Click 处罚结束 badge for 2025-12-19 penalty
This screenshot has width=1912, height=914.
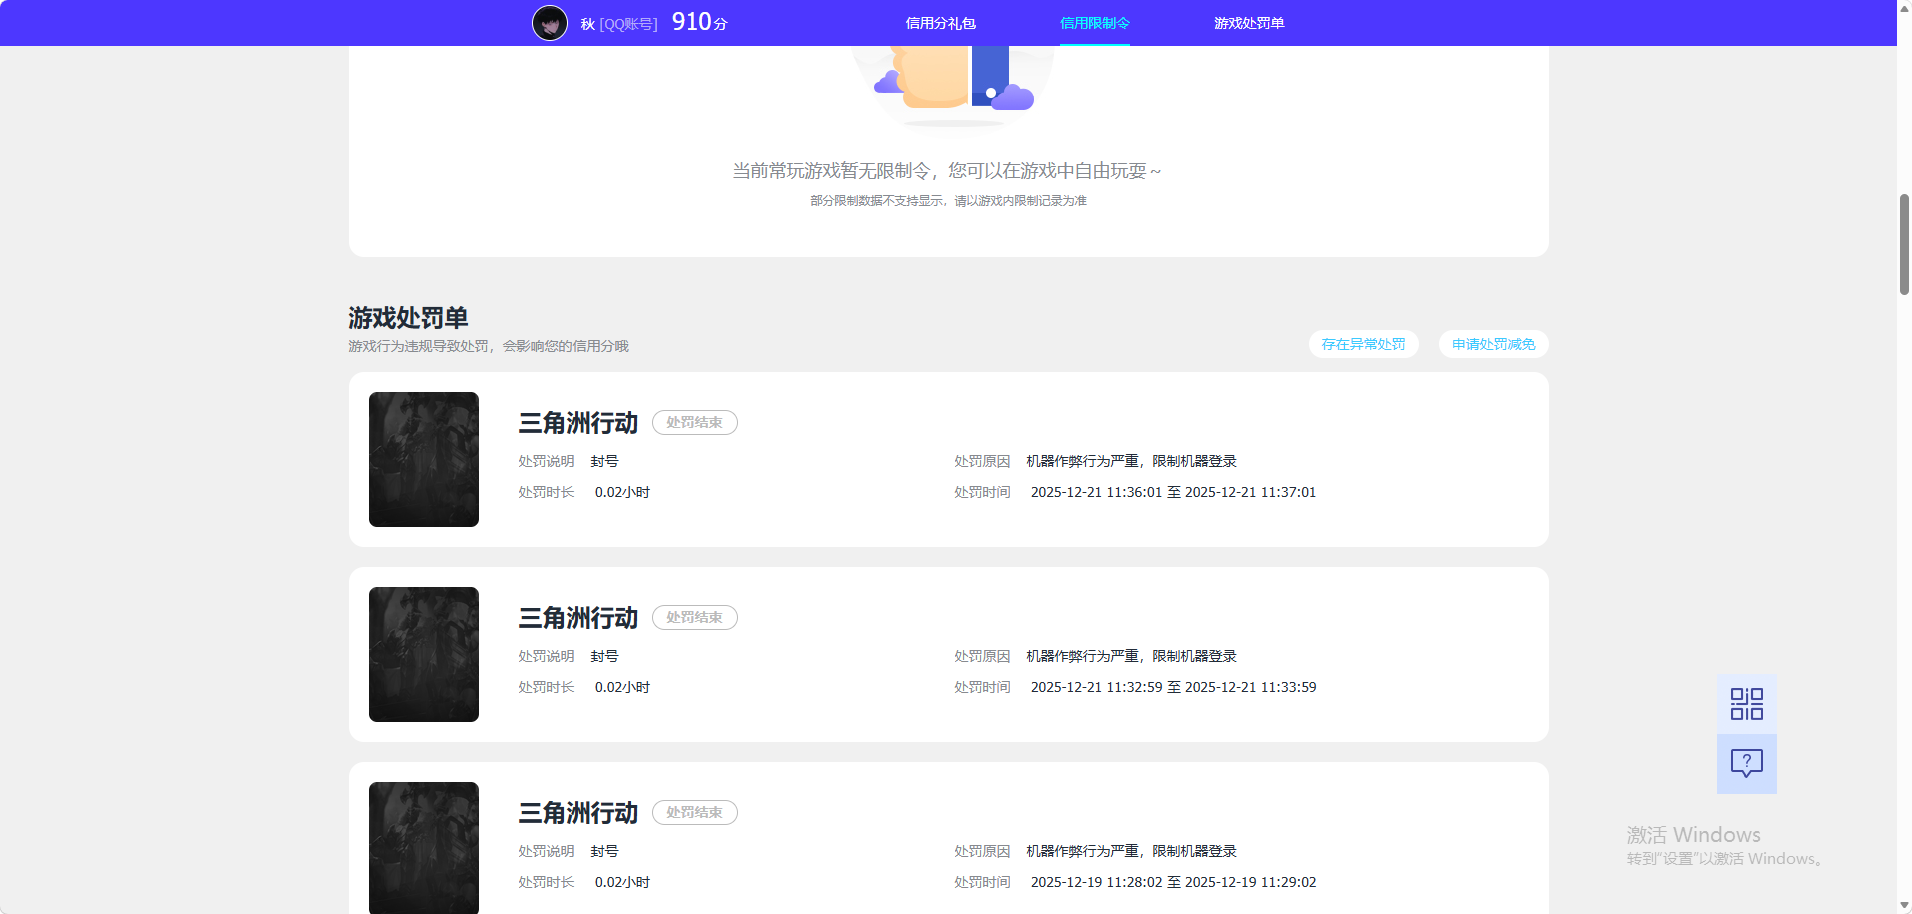(x=694, y=813)
